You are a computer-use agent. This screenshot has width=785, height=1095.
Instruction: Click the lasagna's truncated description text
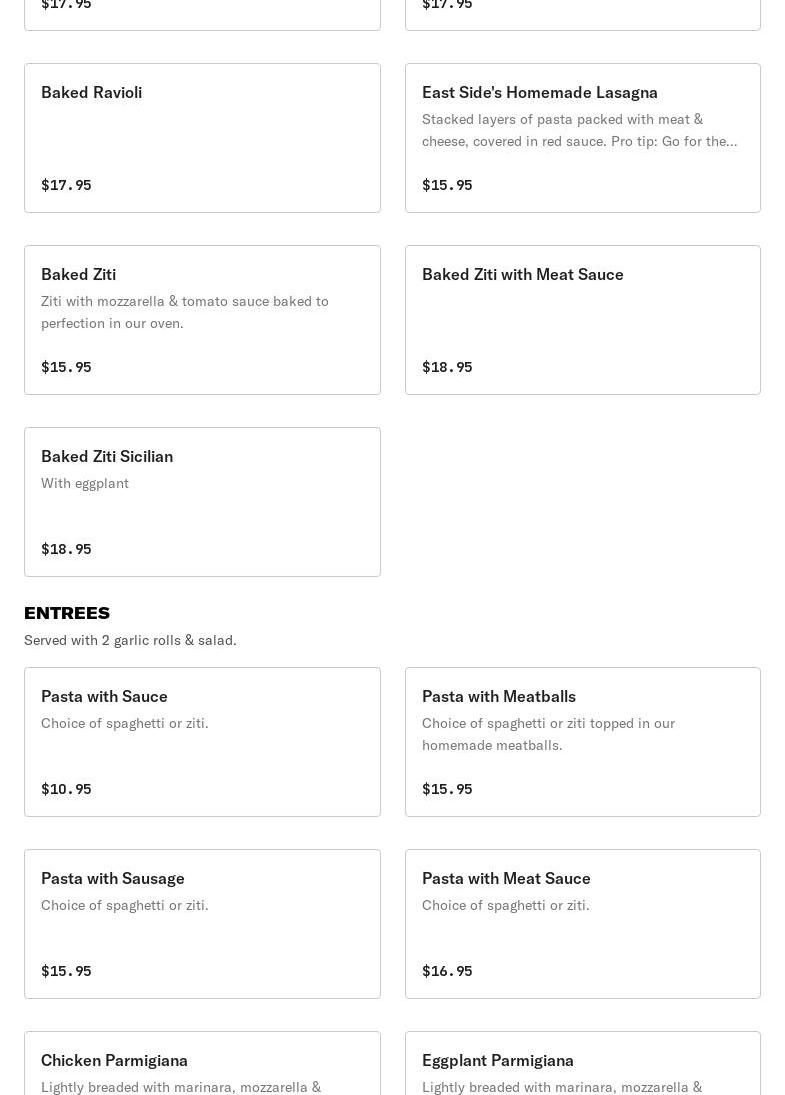click(x=579, y=130)
